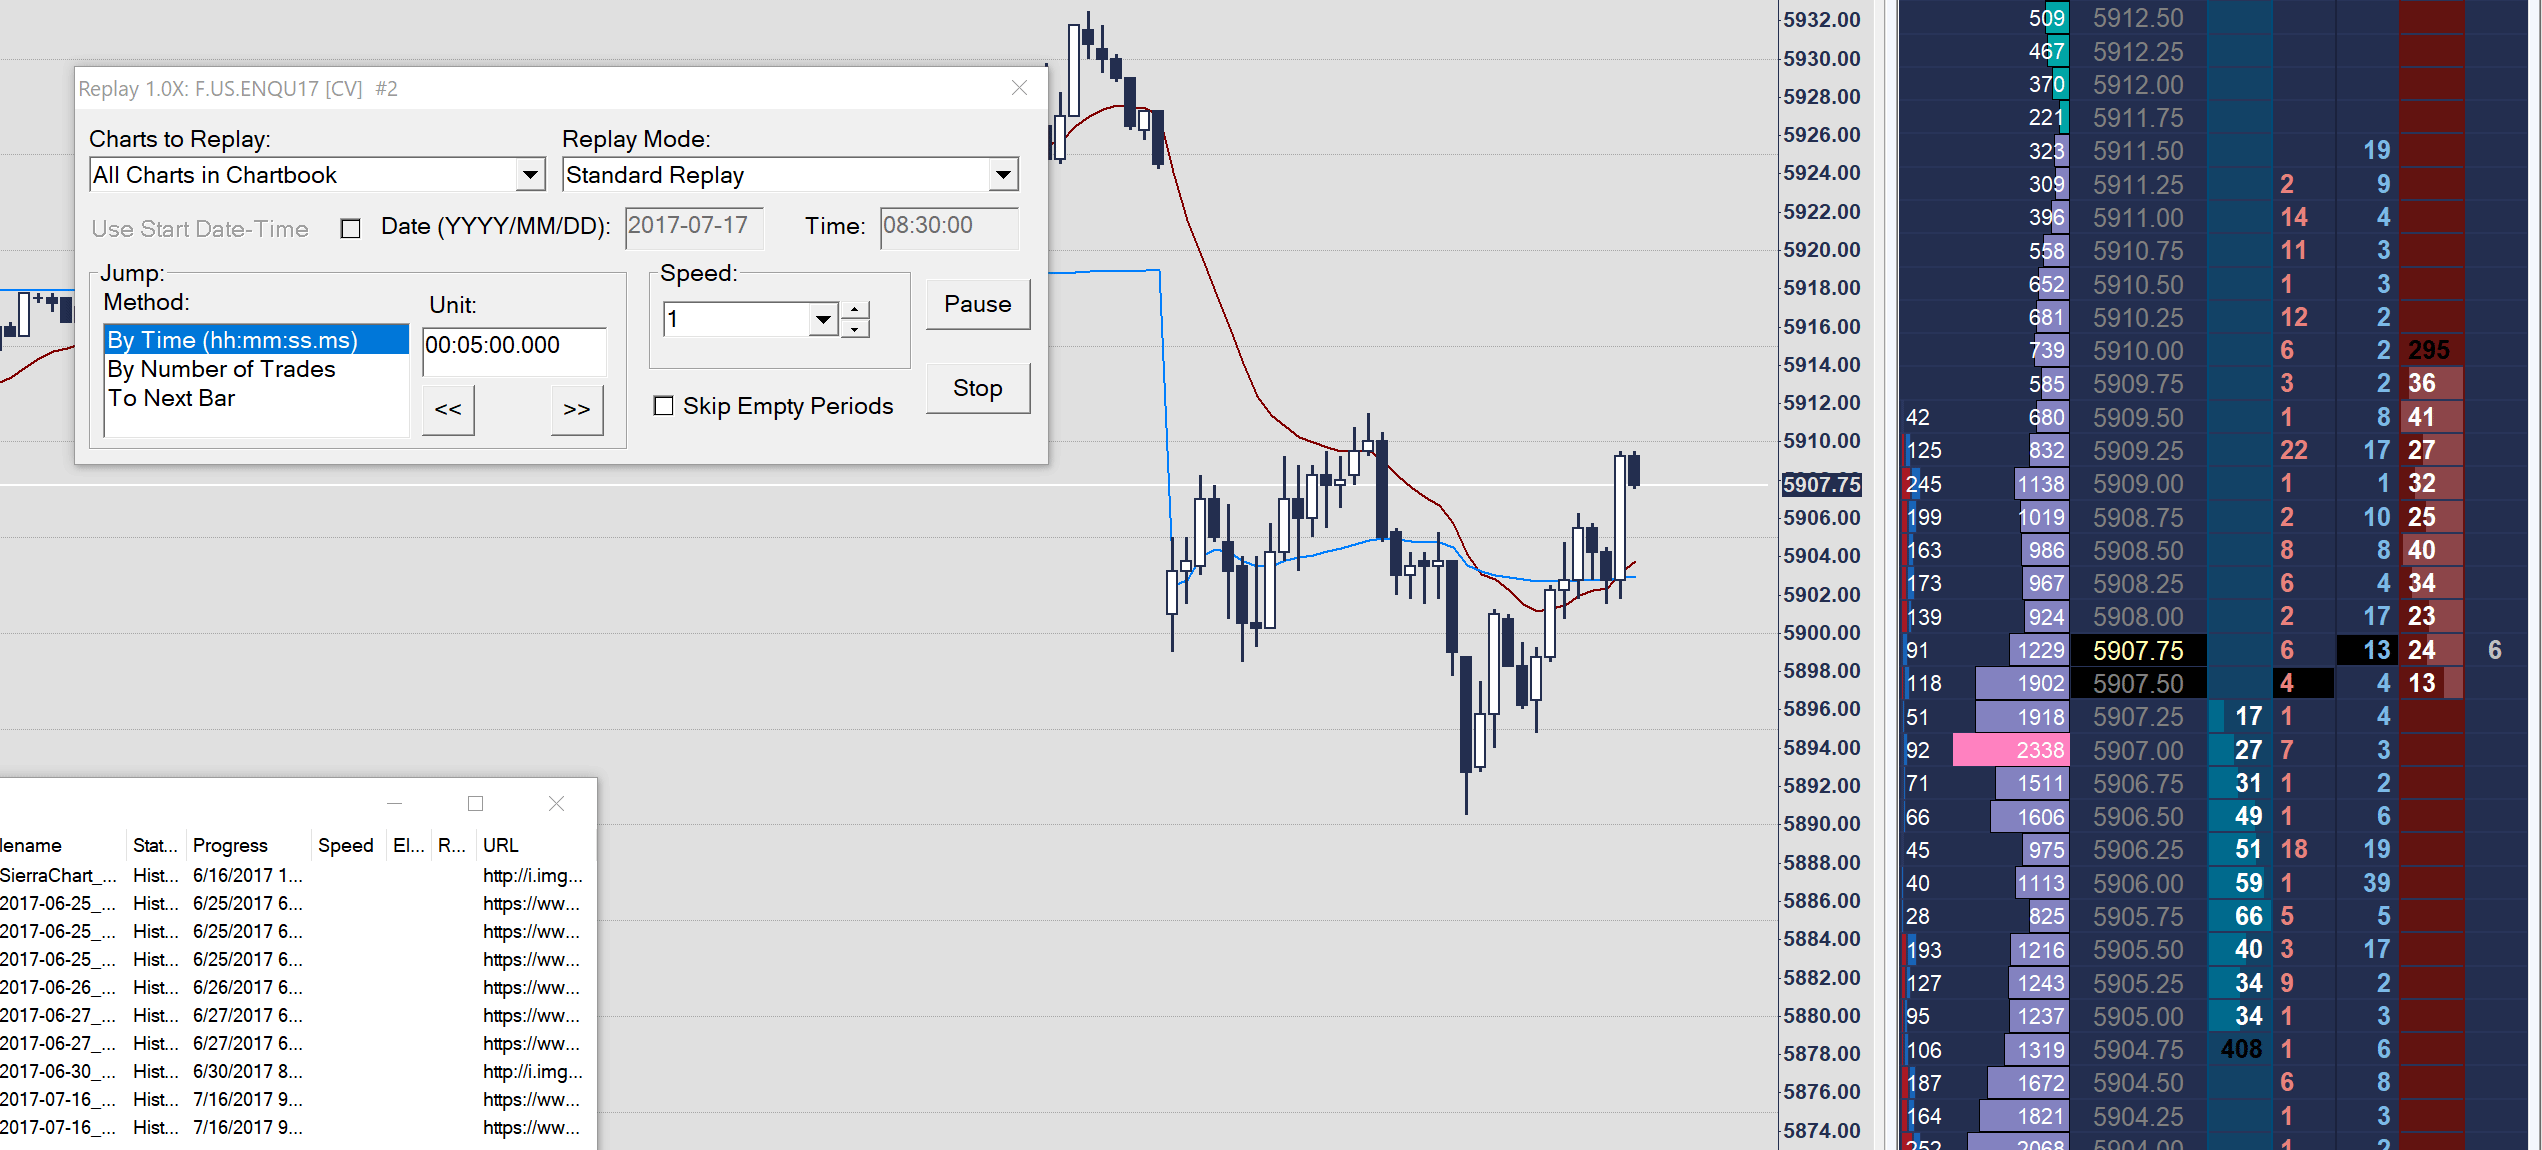Sort downloads by Progress column header
Viewport: 2542px width, 1150px height.
click(x=230, y=845)
